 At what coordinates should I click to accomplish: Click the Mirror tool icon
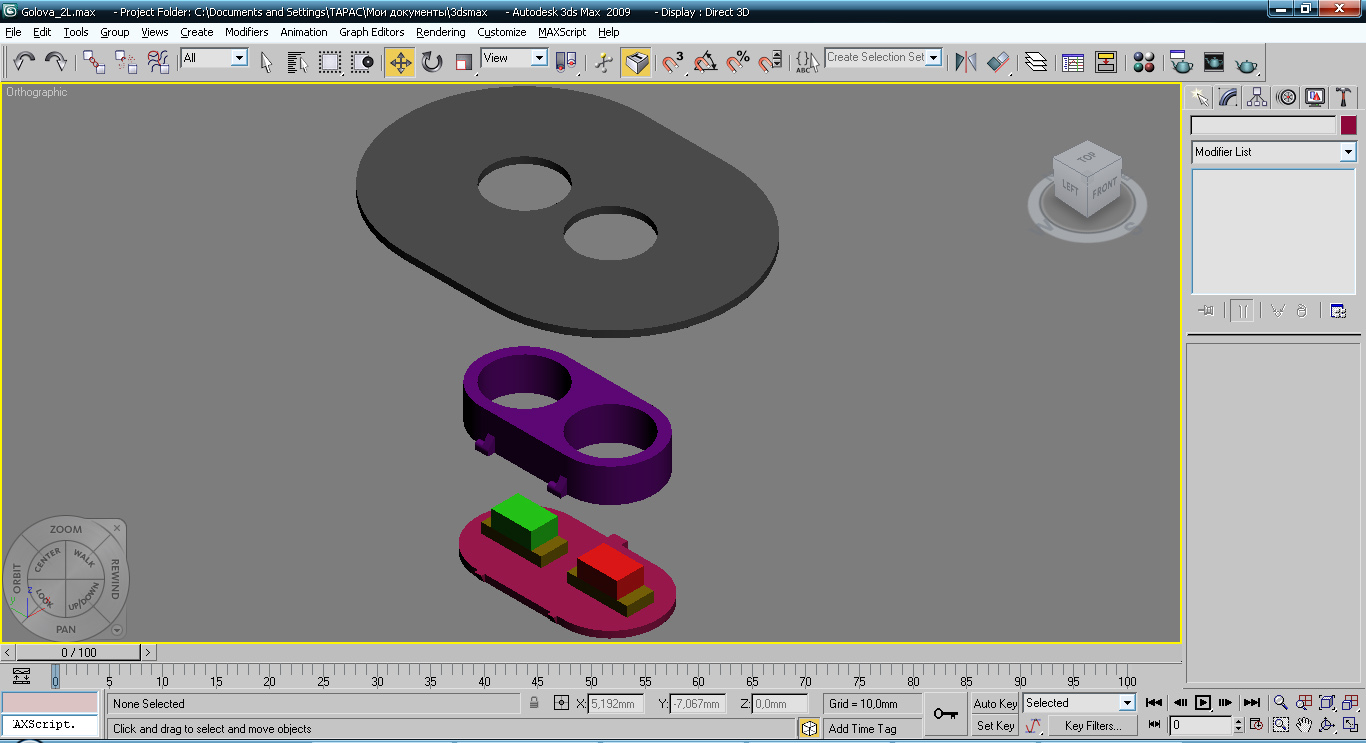965,62
